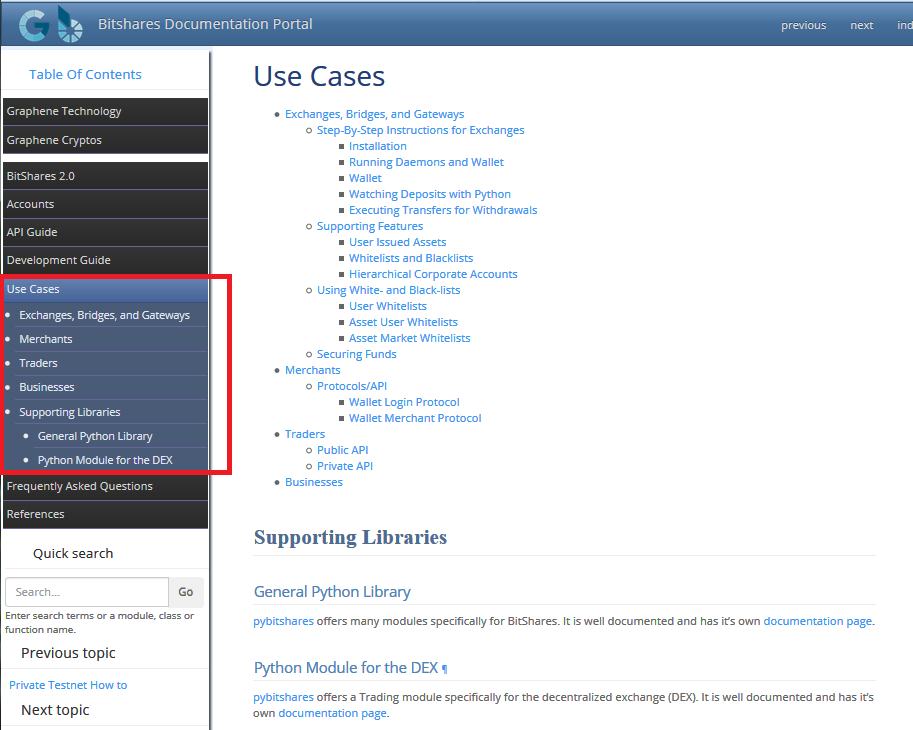
Task: Click the Go search button
Action: (186, 592)
